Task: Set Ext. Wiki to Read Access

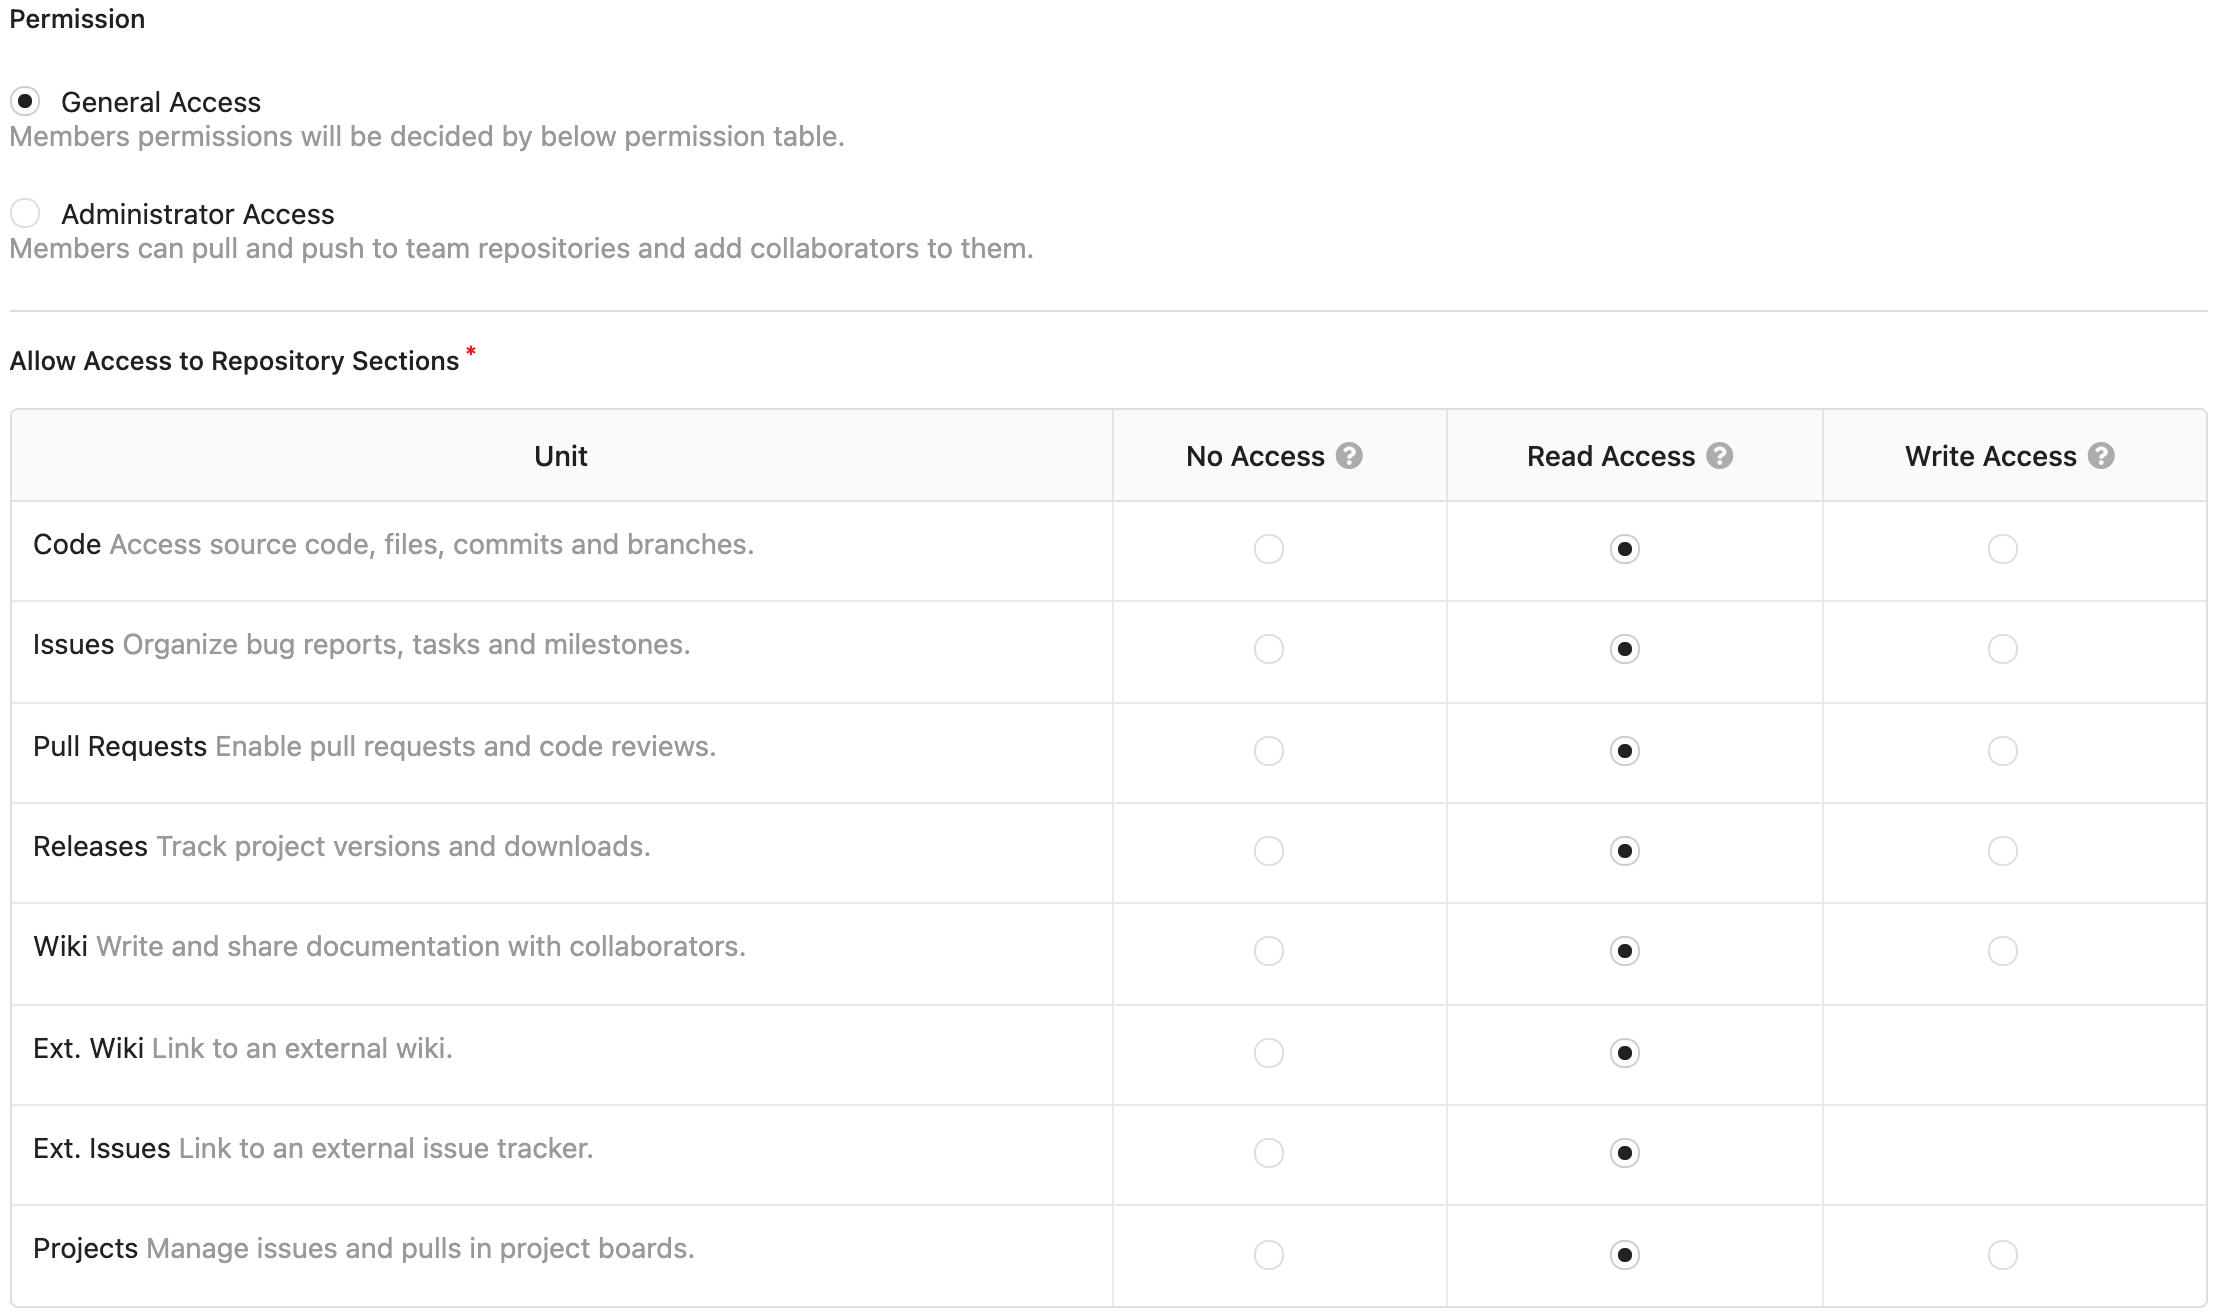Action: click(1625, 1053)
